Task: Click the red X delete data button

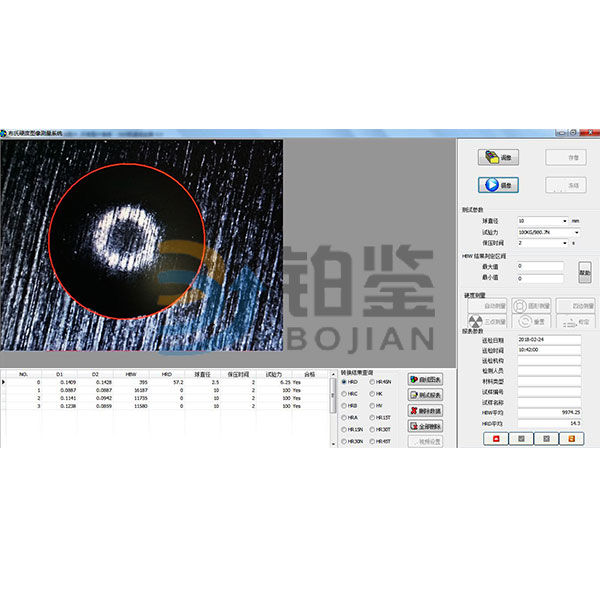Action: (425, 410)
